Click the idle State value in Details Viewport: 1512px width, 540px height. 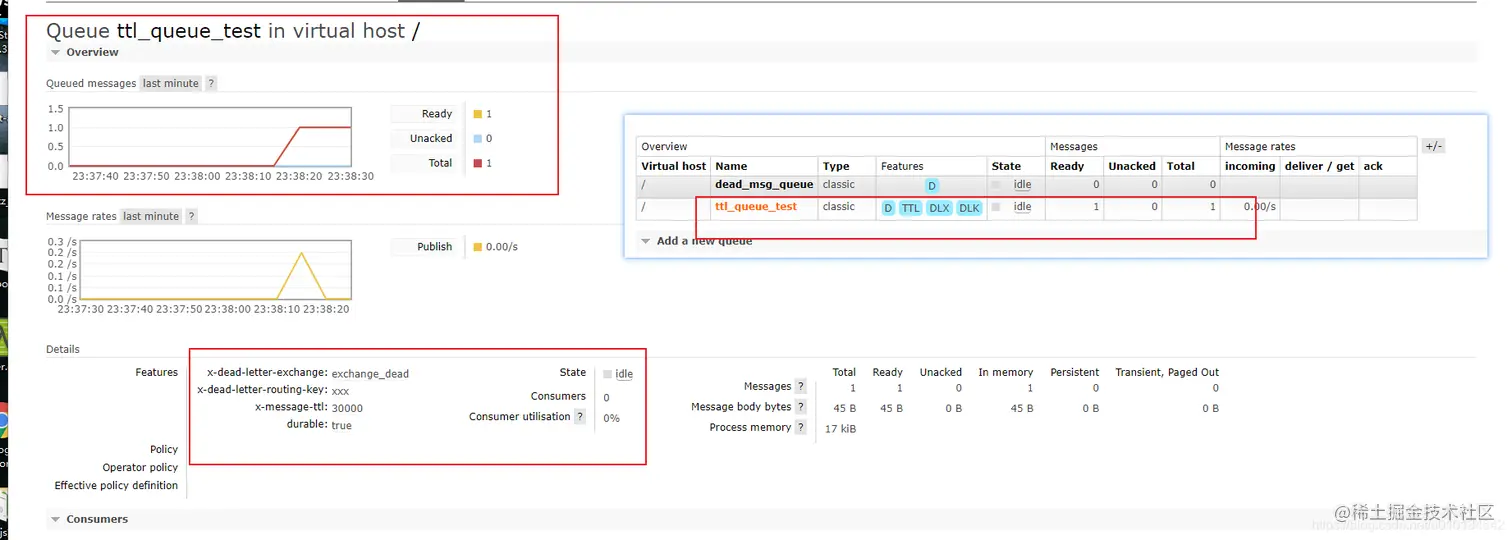(x=624, y=374)
